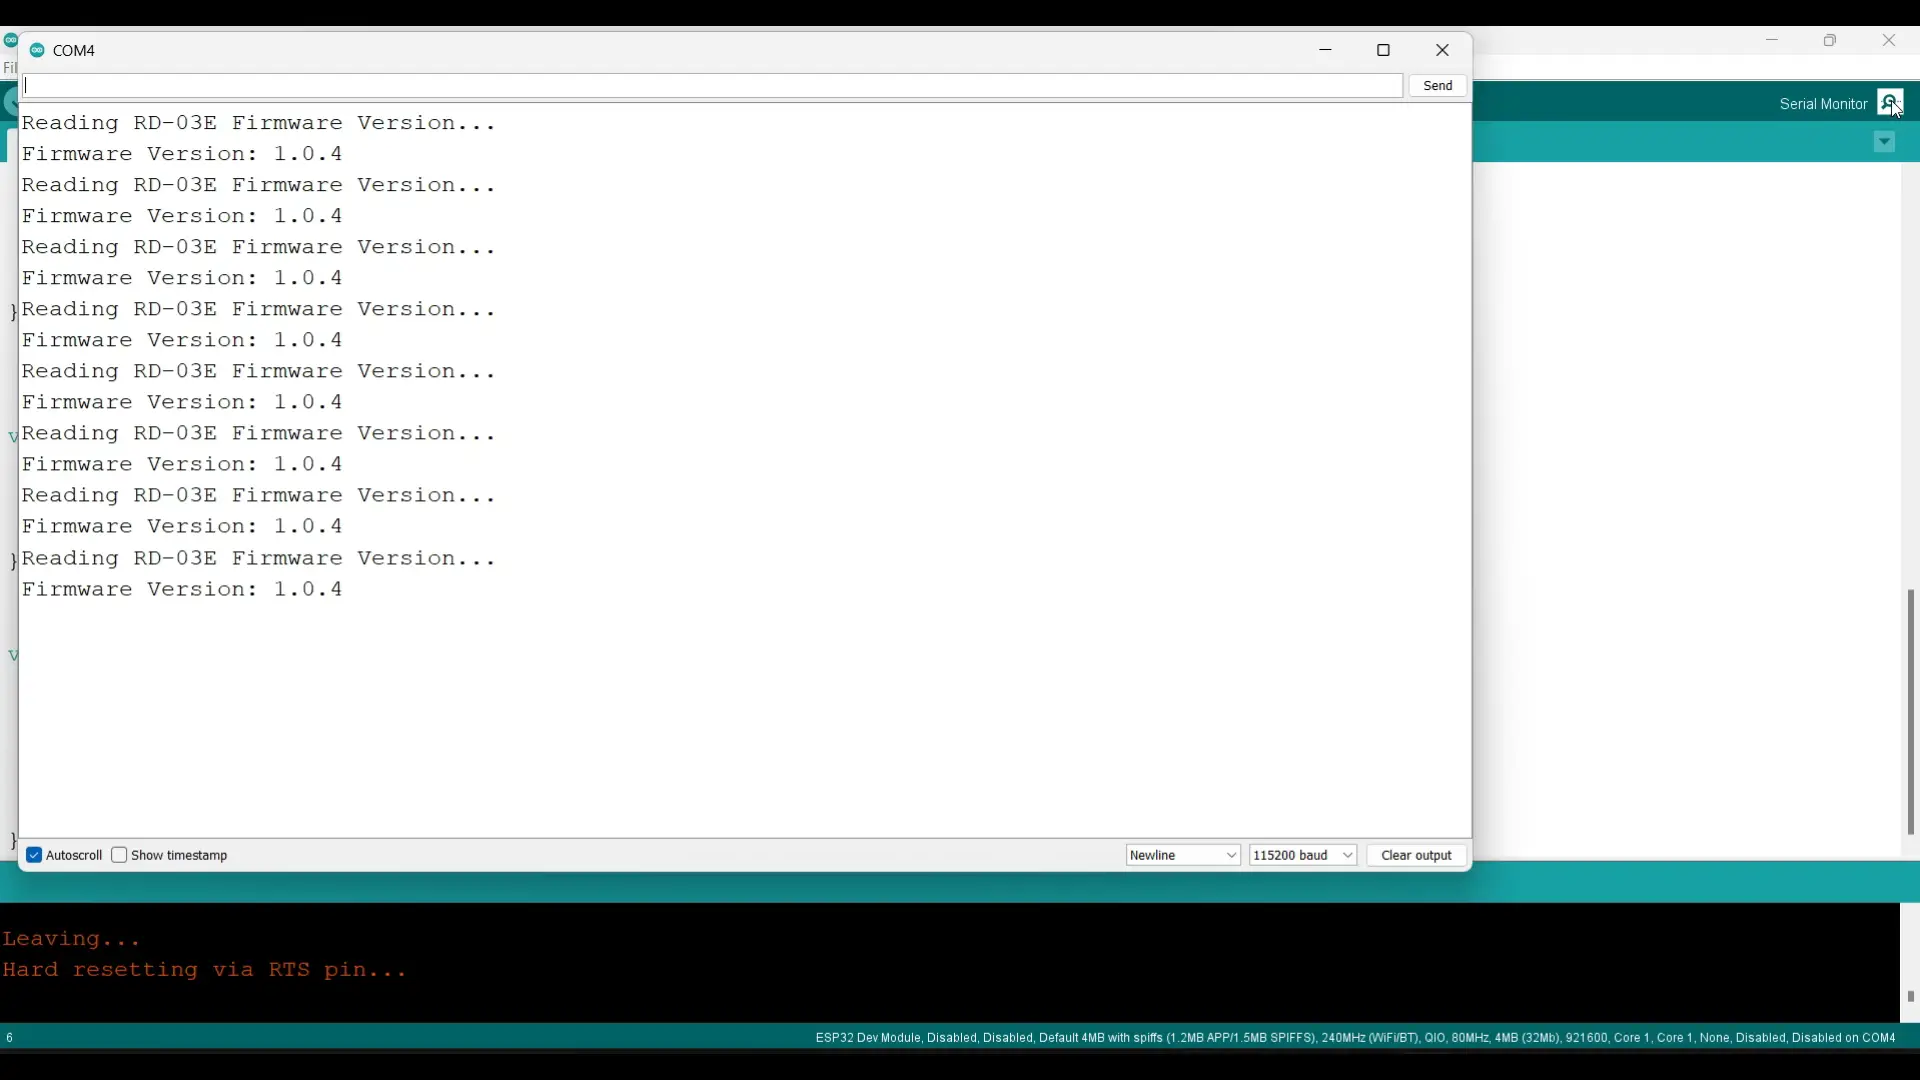Viewport: 1920px width, 1080px height.
Task: Close the Arduino IDE main window
Action: coord(1890,41)
